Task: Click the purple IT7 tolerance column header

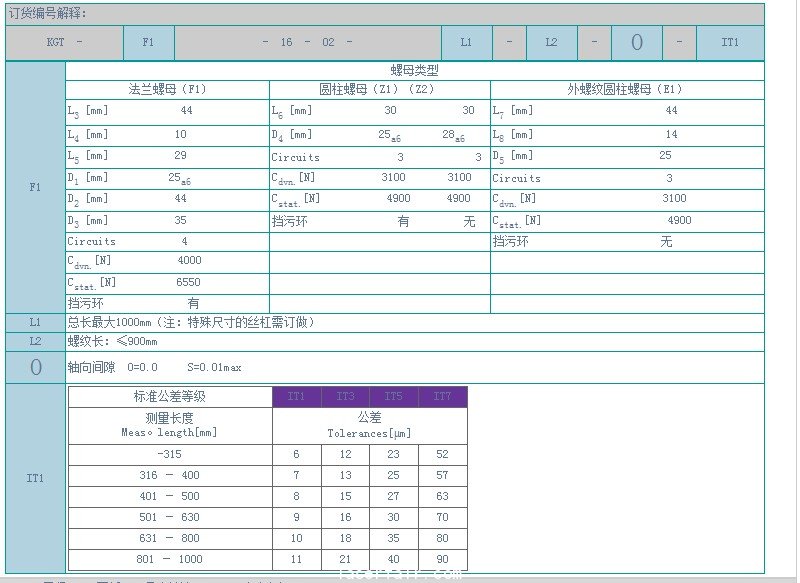Action: pos(442,397)
